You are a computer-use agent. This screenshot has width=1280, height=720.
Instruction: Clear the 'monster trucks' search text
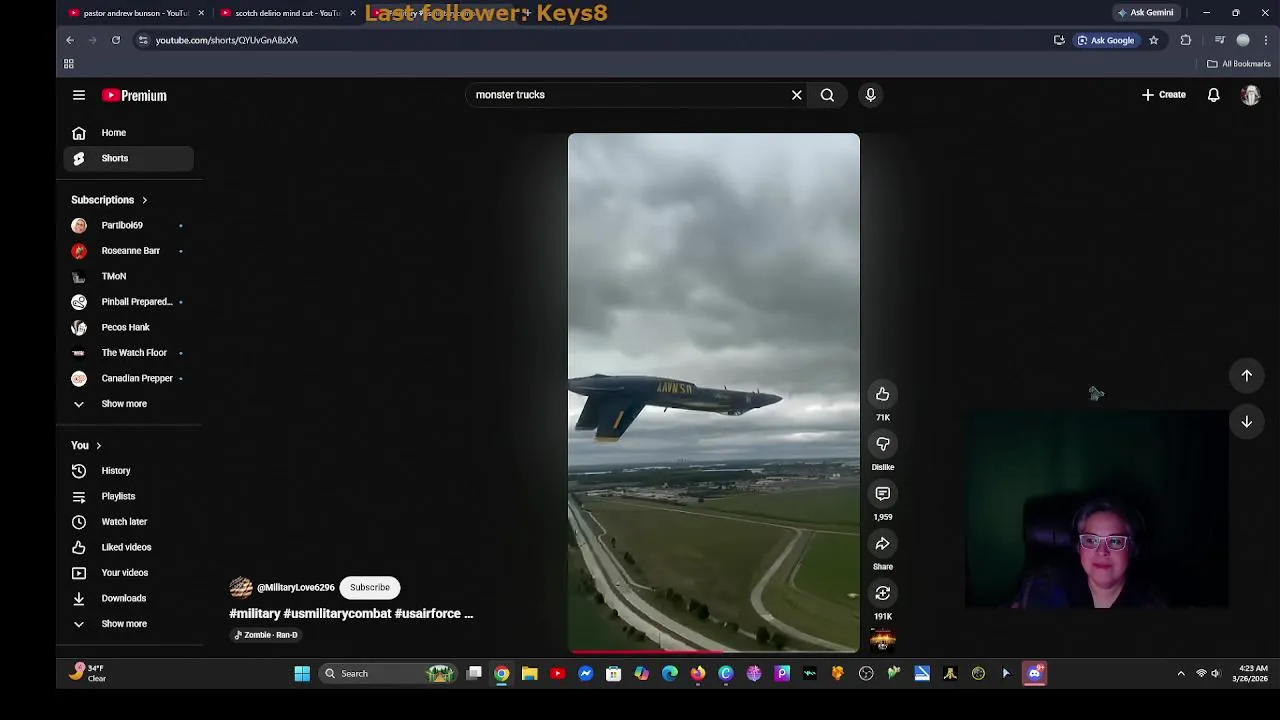click(x=797, y=95)
